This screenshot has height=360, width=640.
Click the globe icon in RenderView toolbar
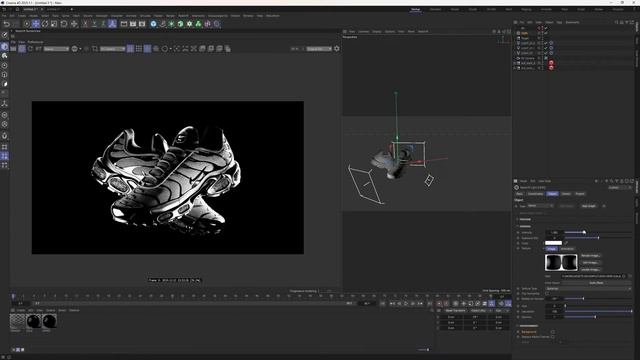click(75, 49)
